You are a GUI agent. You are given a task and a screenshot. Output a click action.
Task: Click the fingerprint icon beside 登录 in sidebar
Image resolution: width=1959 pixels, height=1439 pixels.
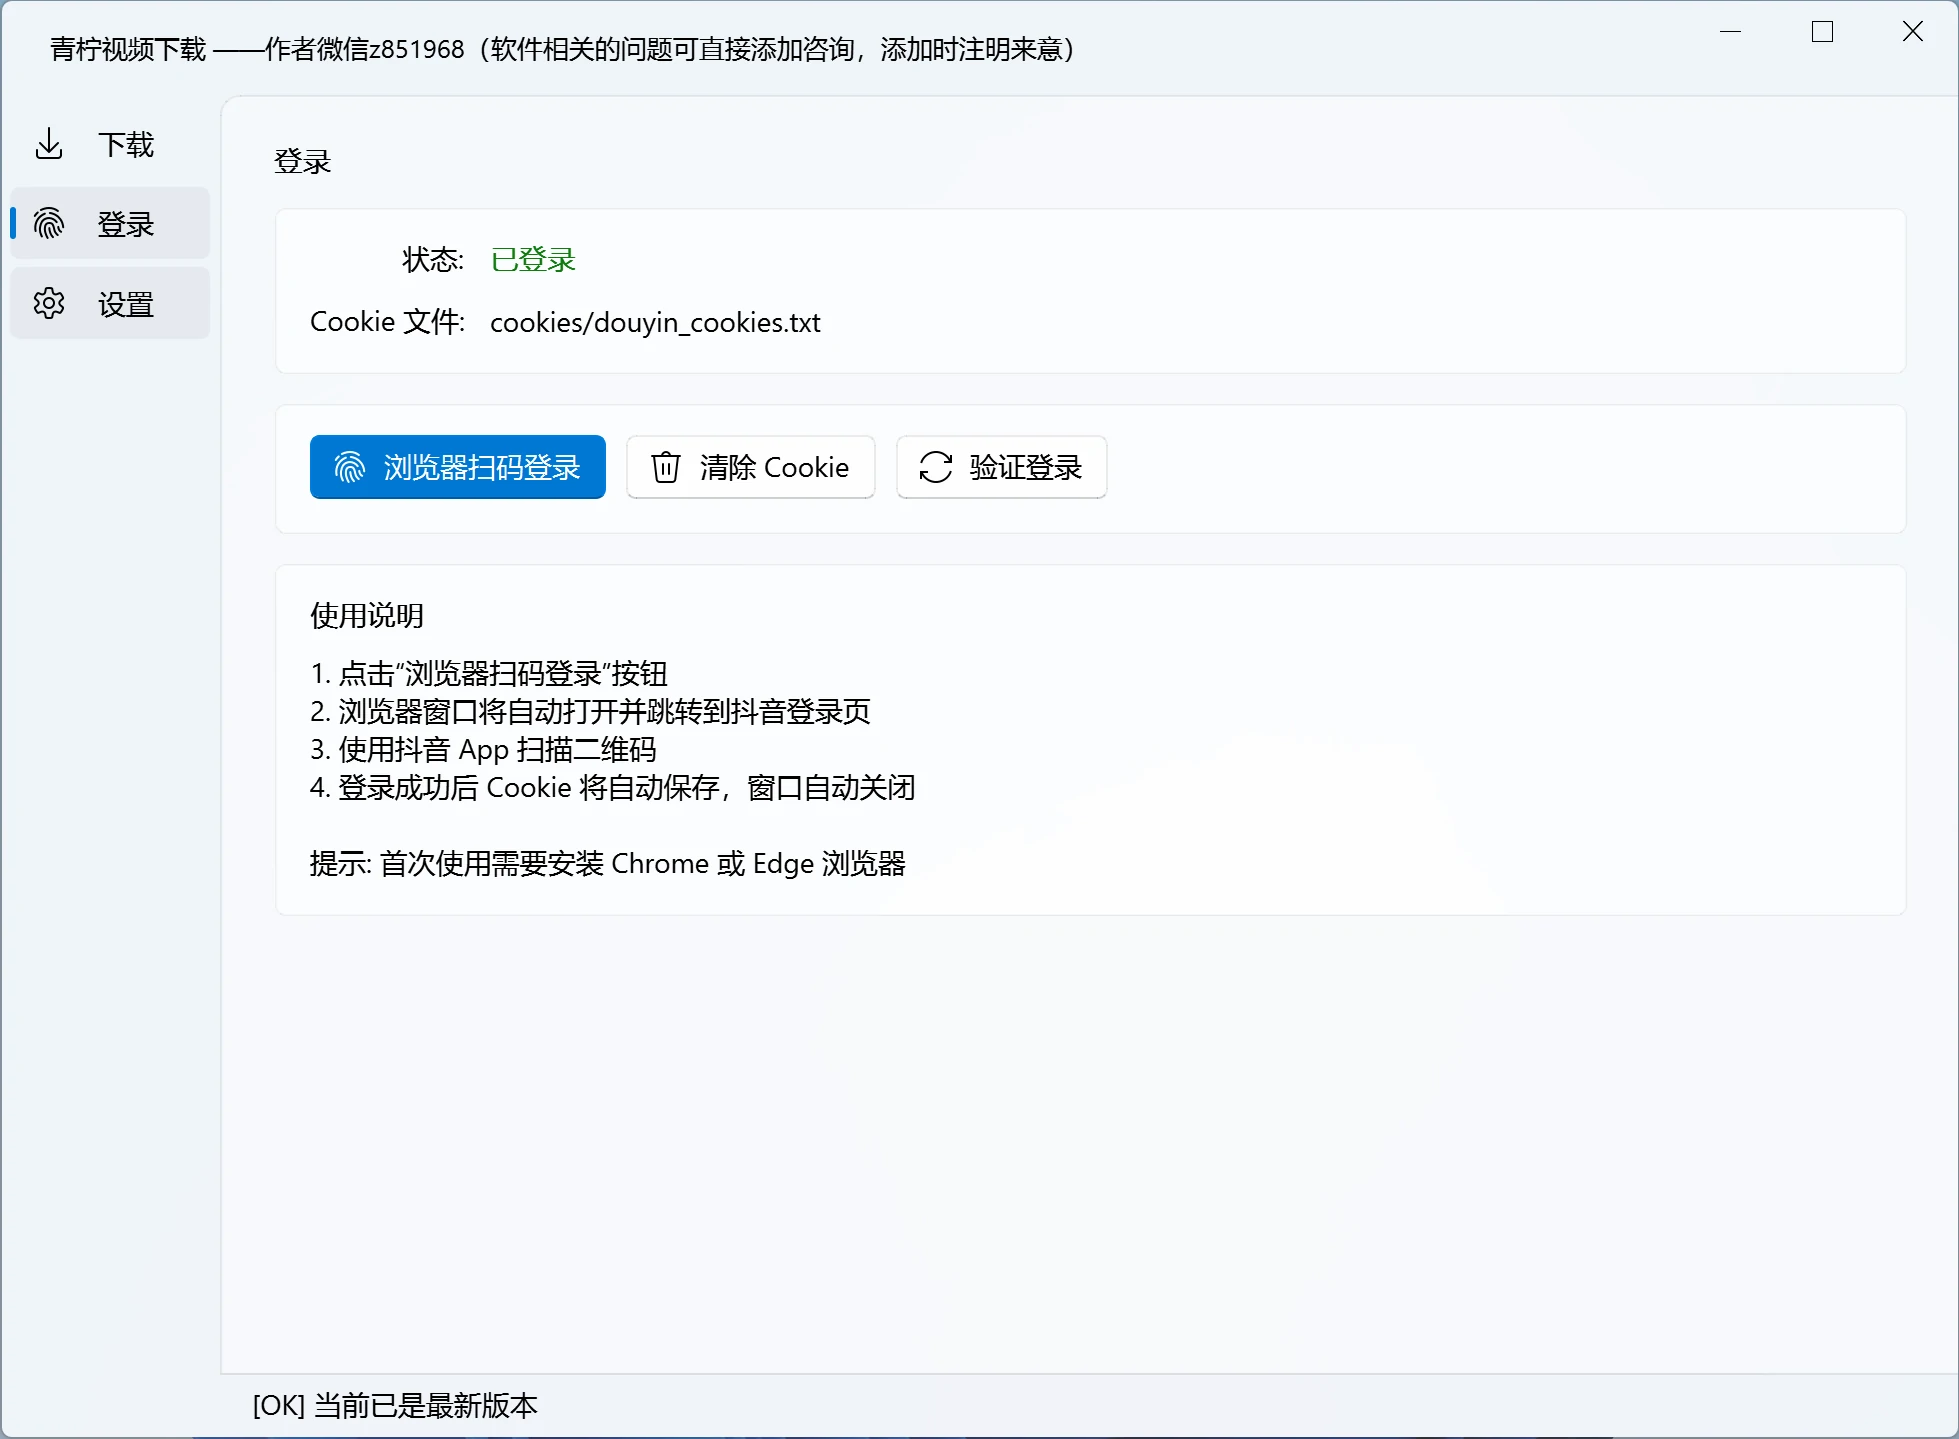point(49,223)
